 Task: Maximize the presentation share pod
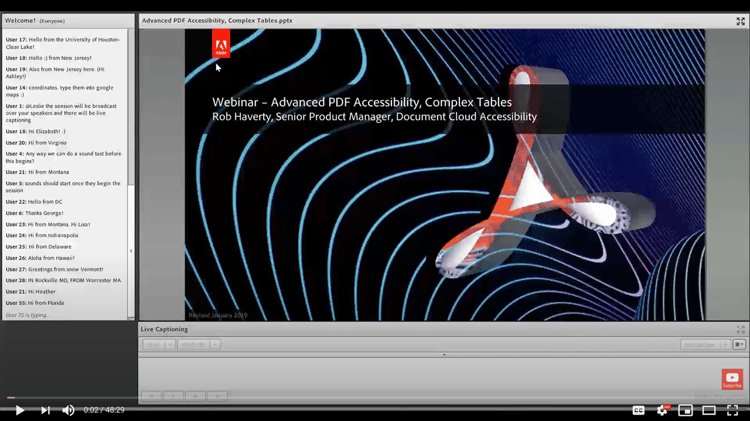click(x=740, y=21)
